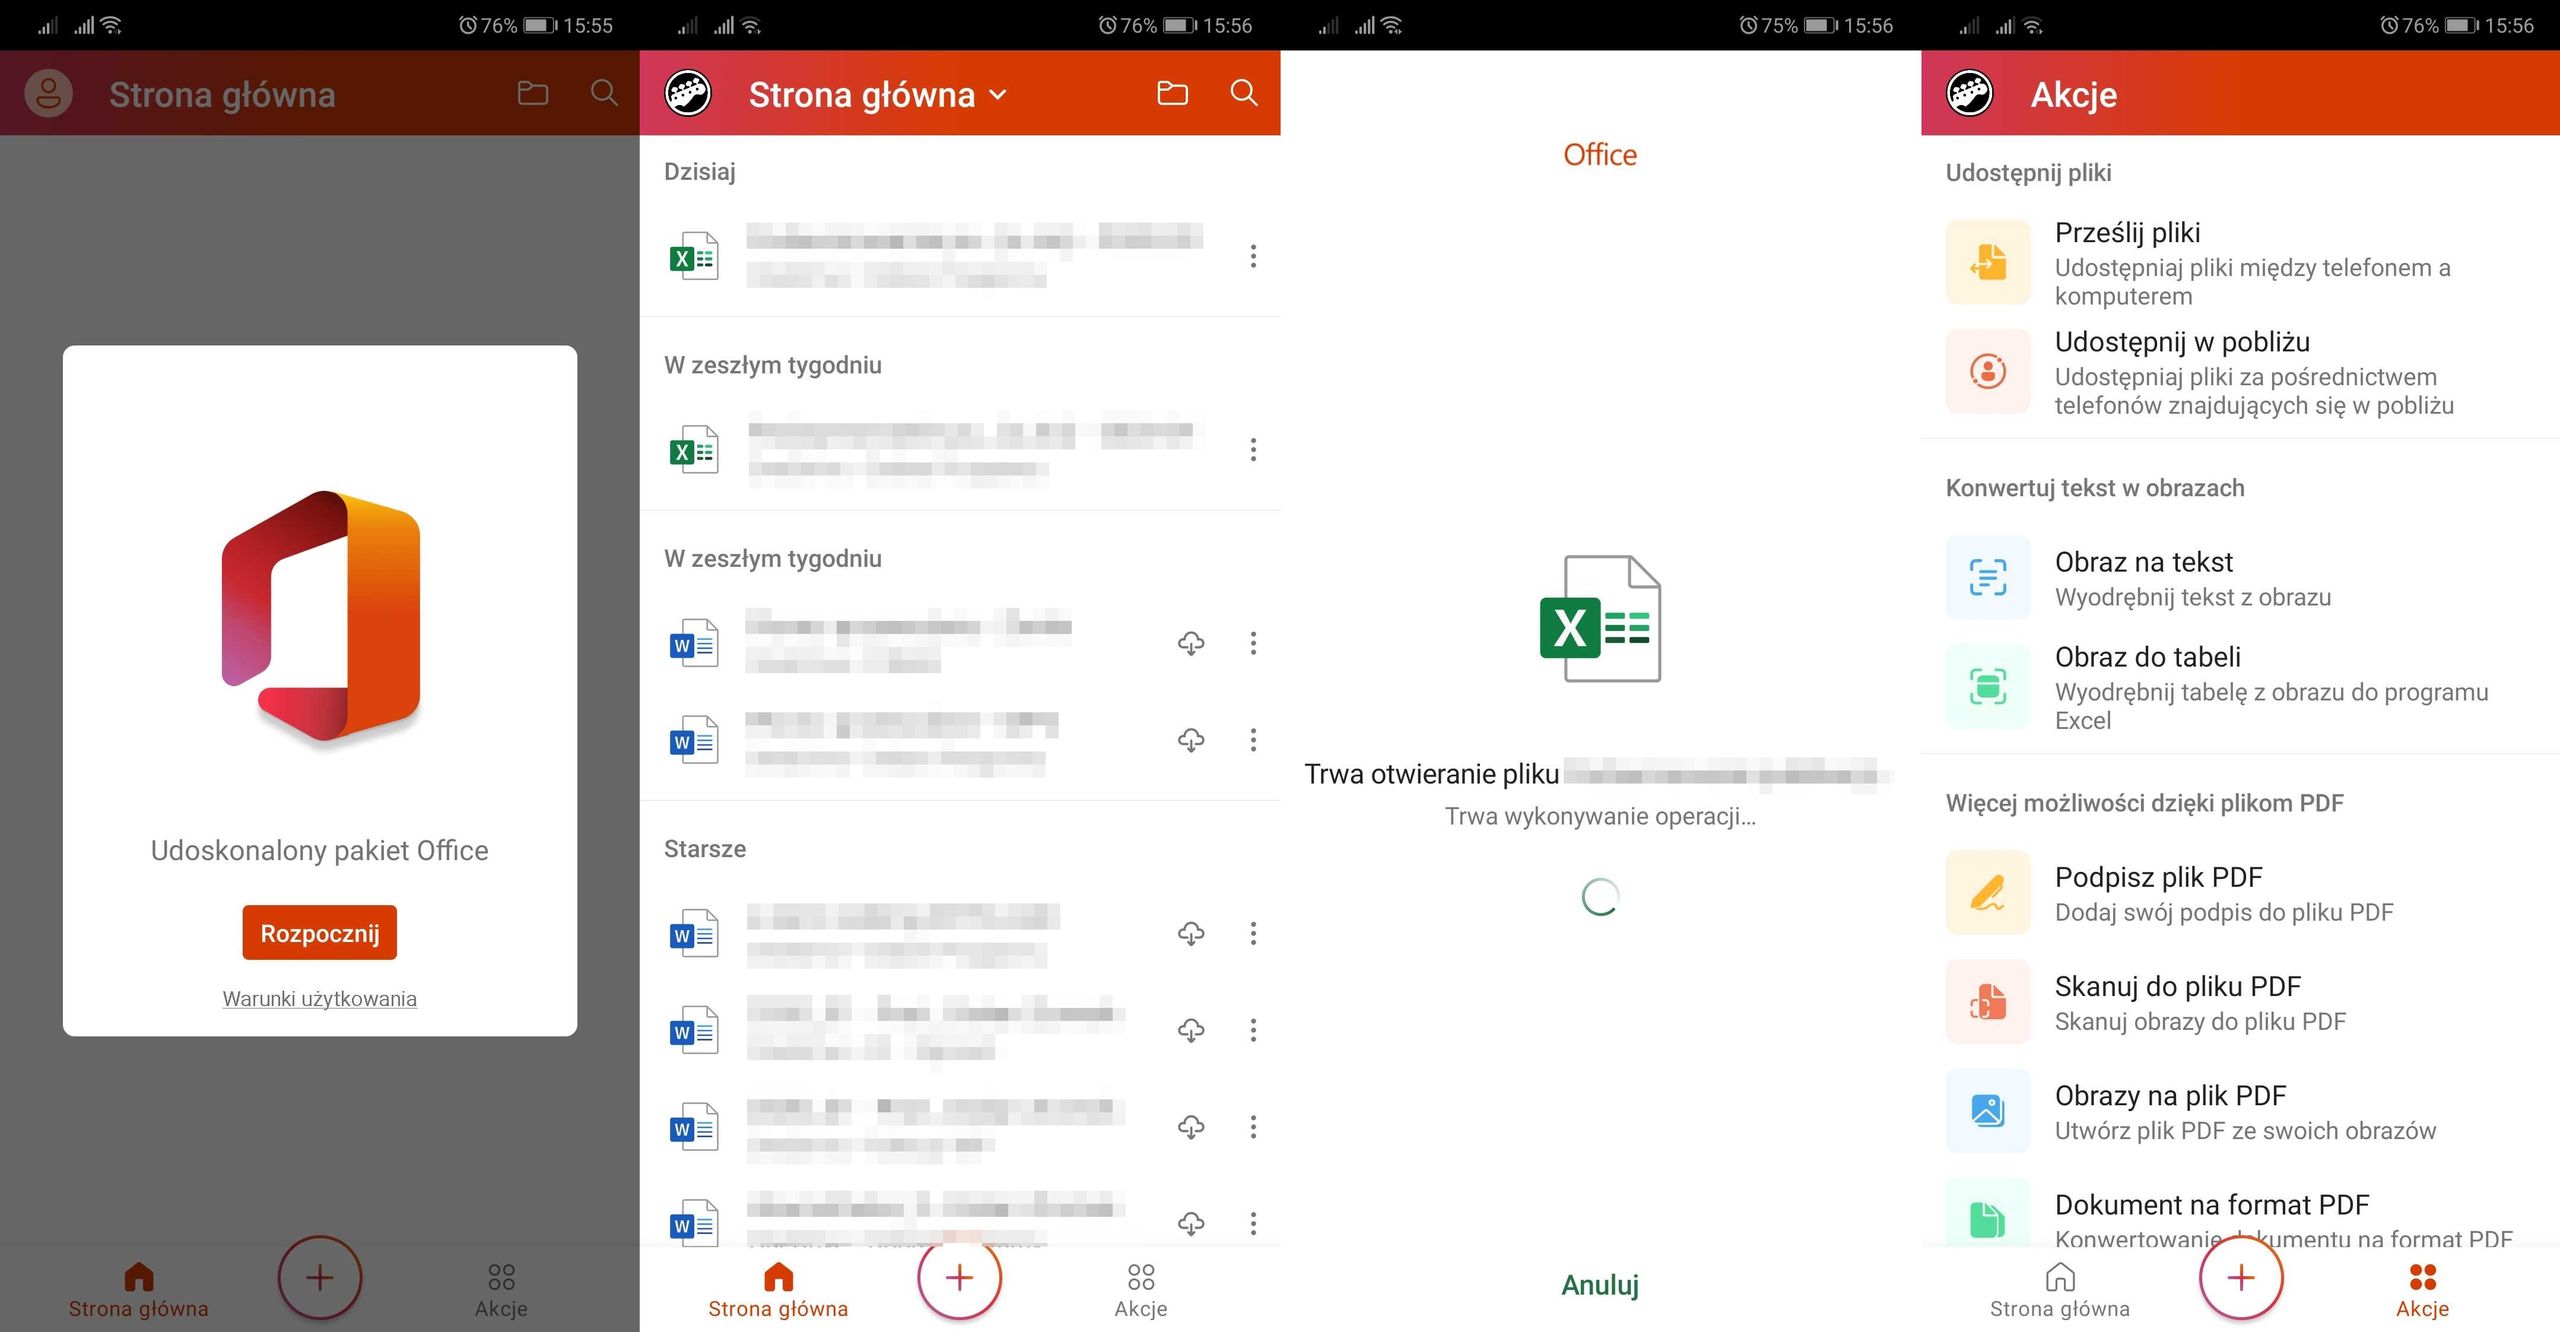Tap the Obraz do tabeli extraction icon
Image resolution: width=2560 pixels, height=1332 pixels.
point(1987,686)
